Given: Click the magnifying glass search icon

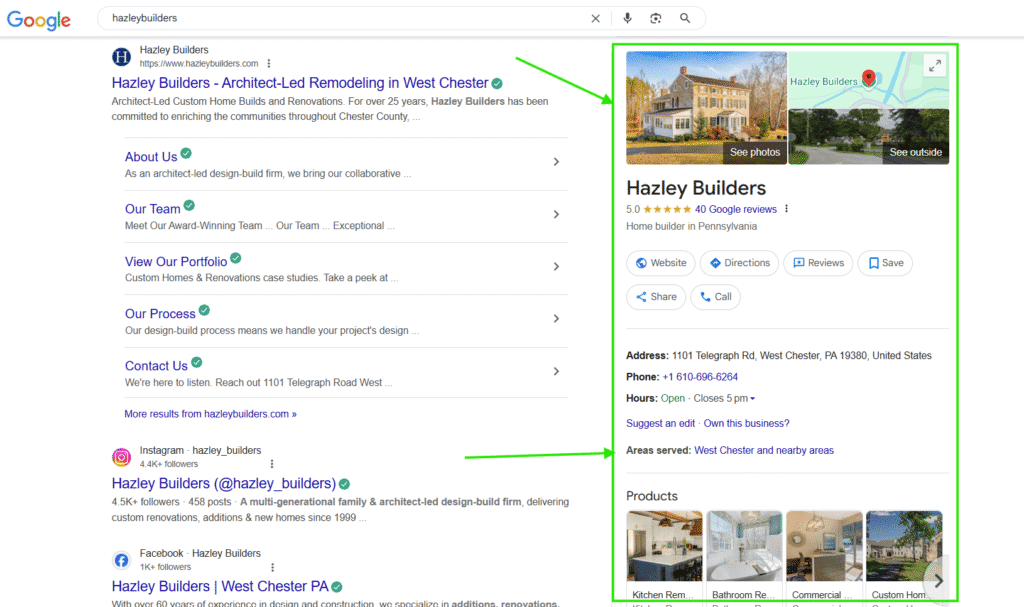Looking at the screenshot, I should [685, 17].
